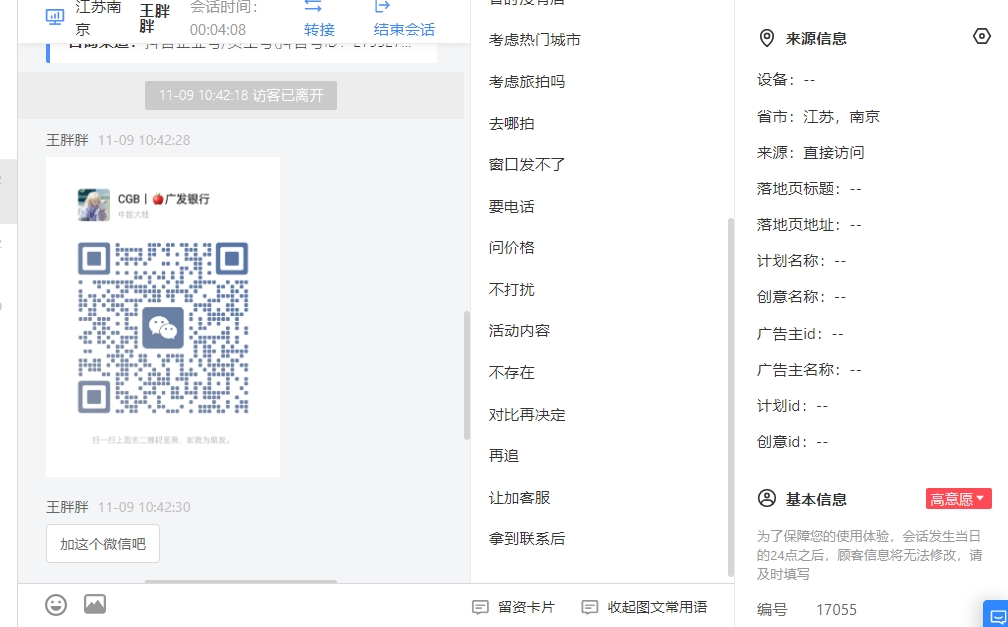Viewport: 1008px width, 627px height.
Task: Select quick phrase 不存在
Action: pos(512,372)
